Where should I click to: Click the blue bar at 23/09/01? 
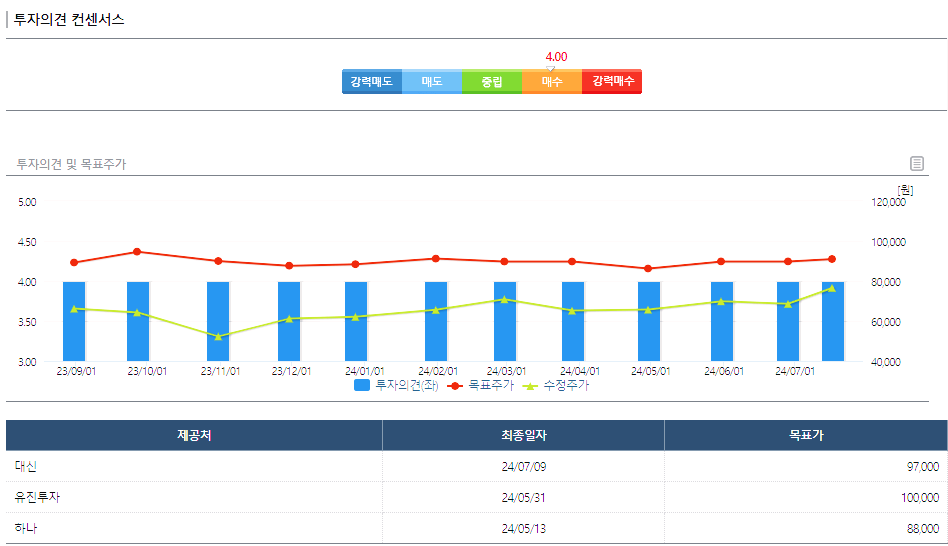(74, 322)
